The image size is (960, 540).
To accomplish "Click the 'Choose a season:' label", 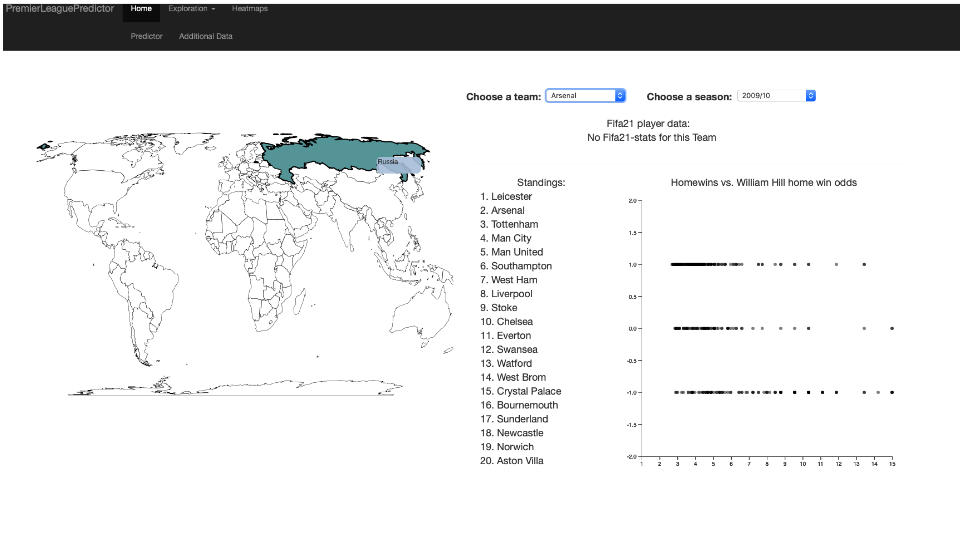I will [x=689, y=97].
